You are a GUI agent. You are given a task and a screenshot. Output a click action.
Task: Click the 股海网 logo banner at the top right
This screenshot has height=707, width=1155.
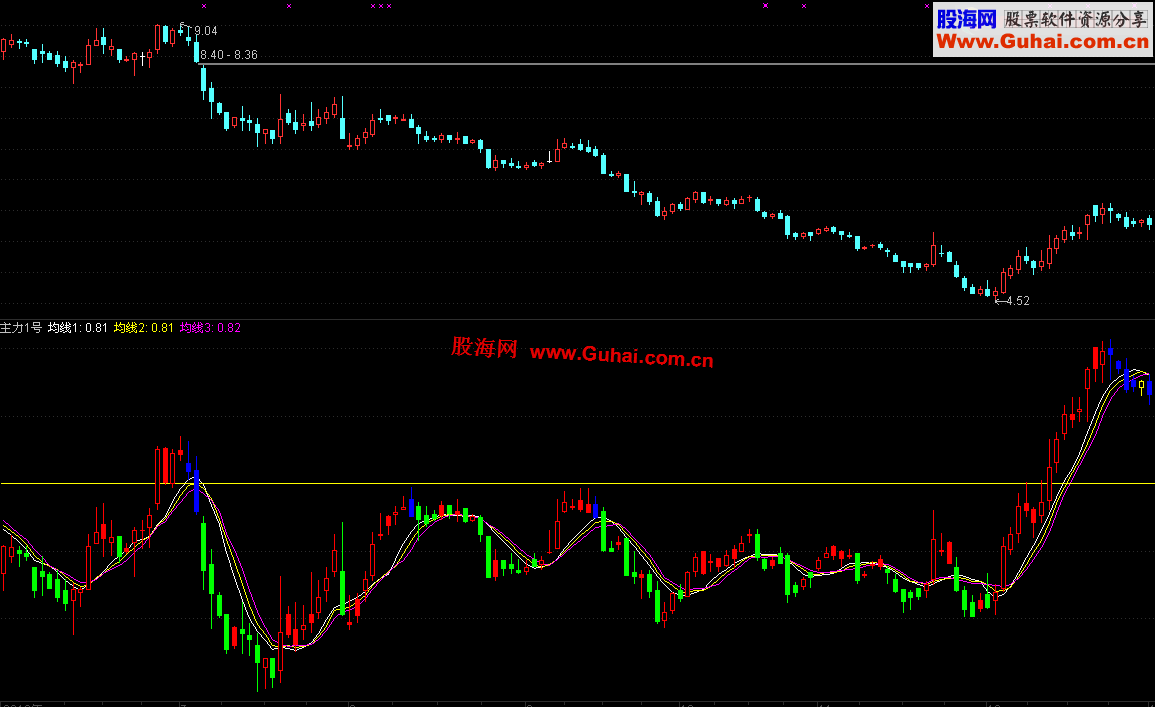point(1042,29)
